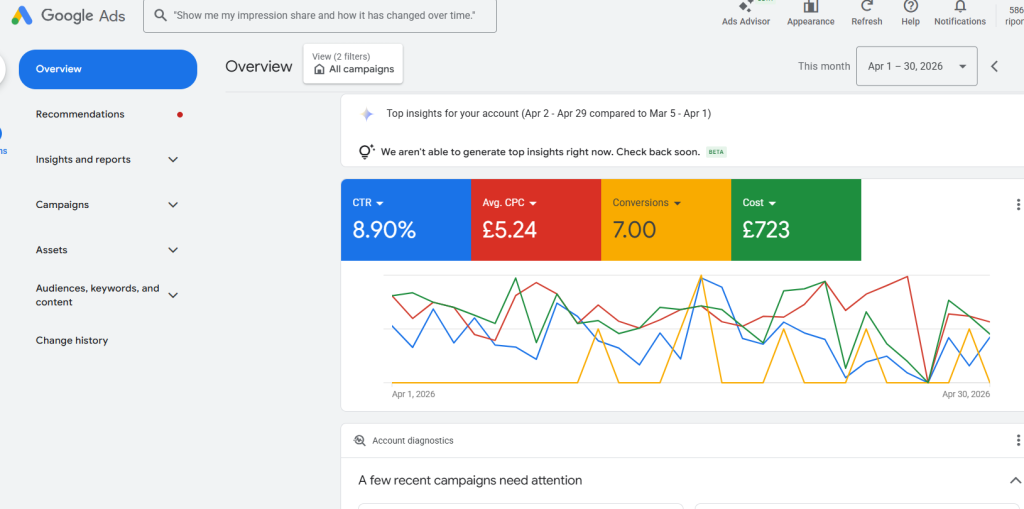Select the yellow Conversions 7.00 tile
1024x509 pixels.
tap(665, 220)
